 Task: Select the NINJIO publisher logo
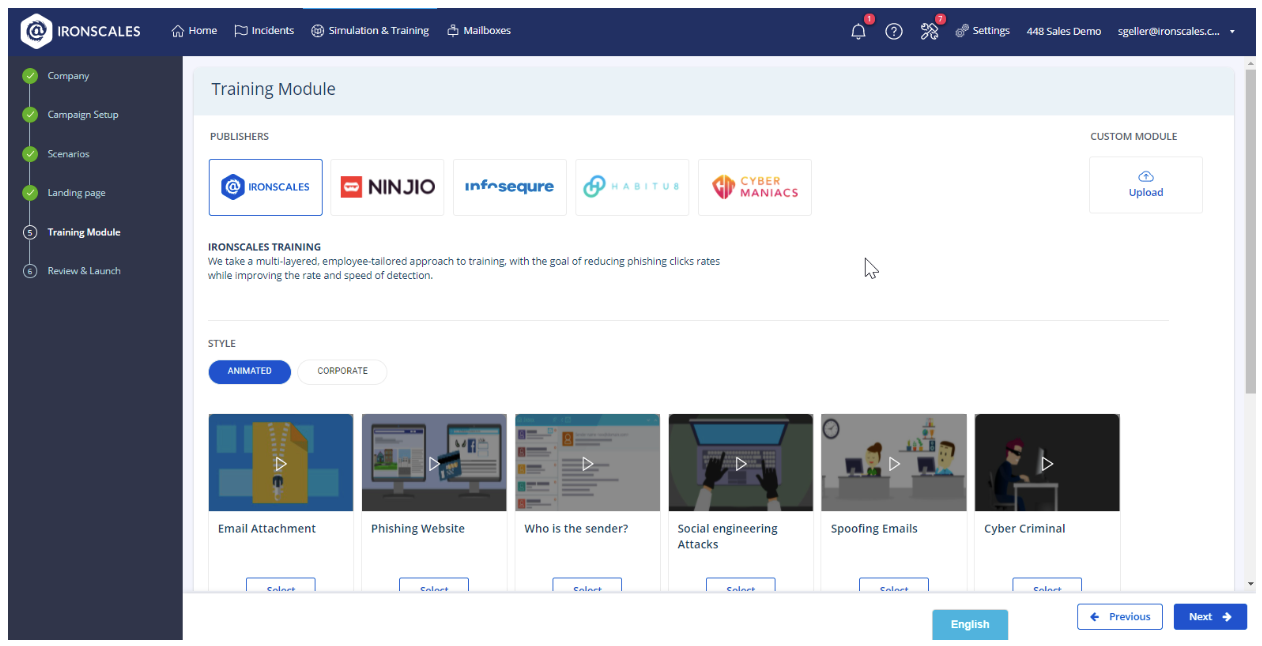point(388,187)
